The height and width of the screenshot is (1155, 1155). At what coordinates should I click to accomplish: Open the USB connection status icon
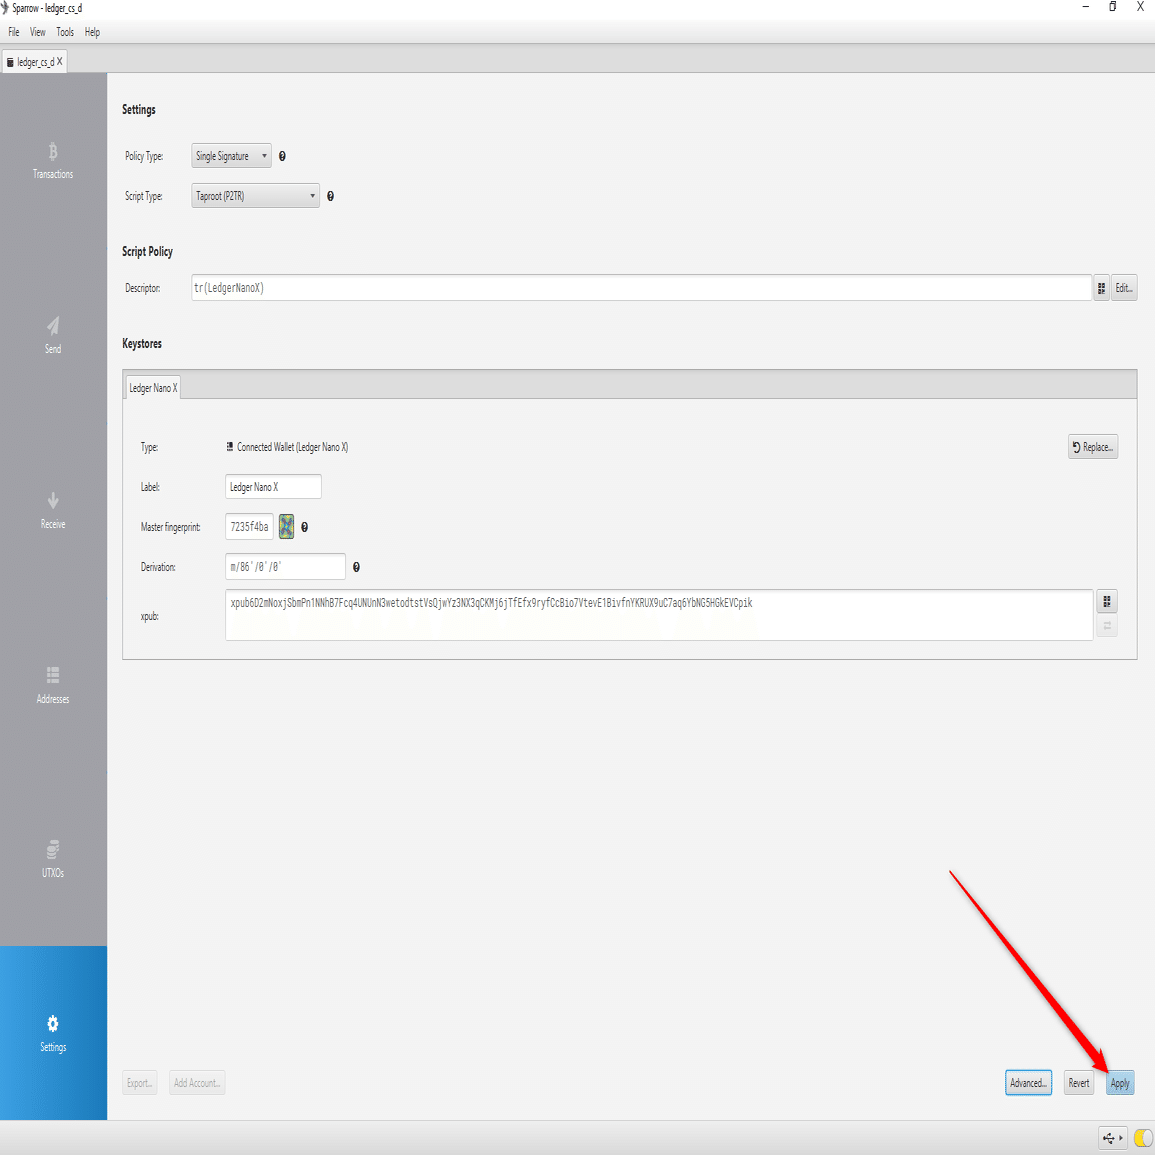[x=1112, y=1138]
